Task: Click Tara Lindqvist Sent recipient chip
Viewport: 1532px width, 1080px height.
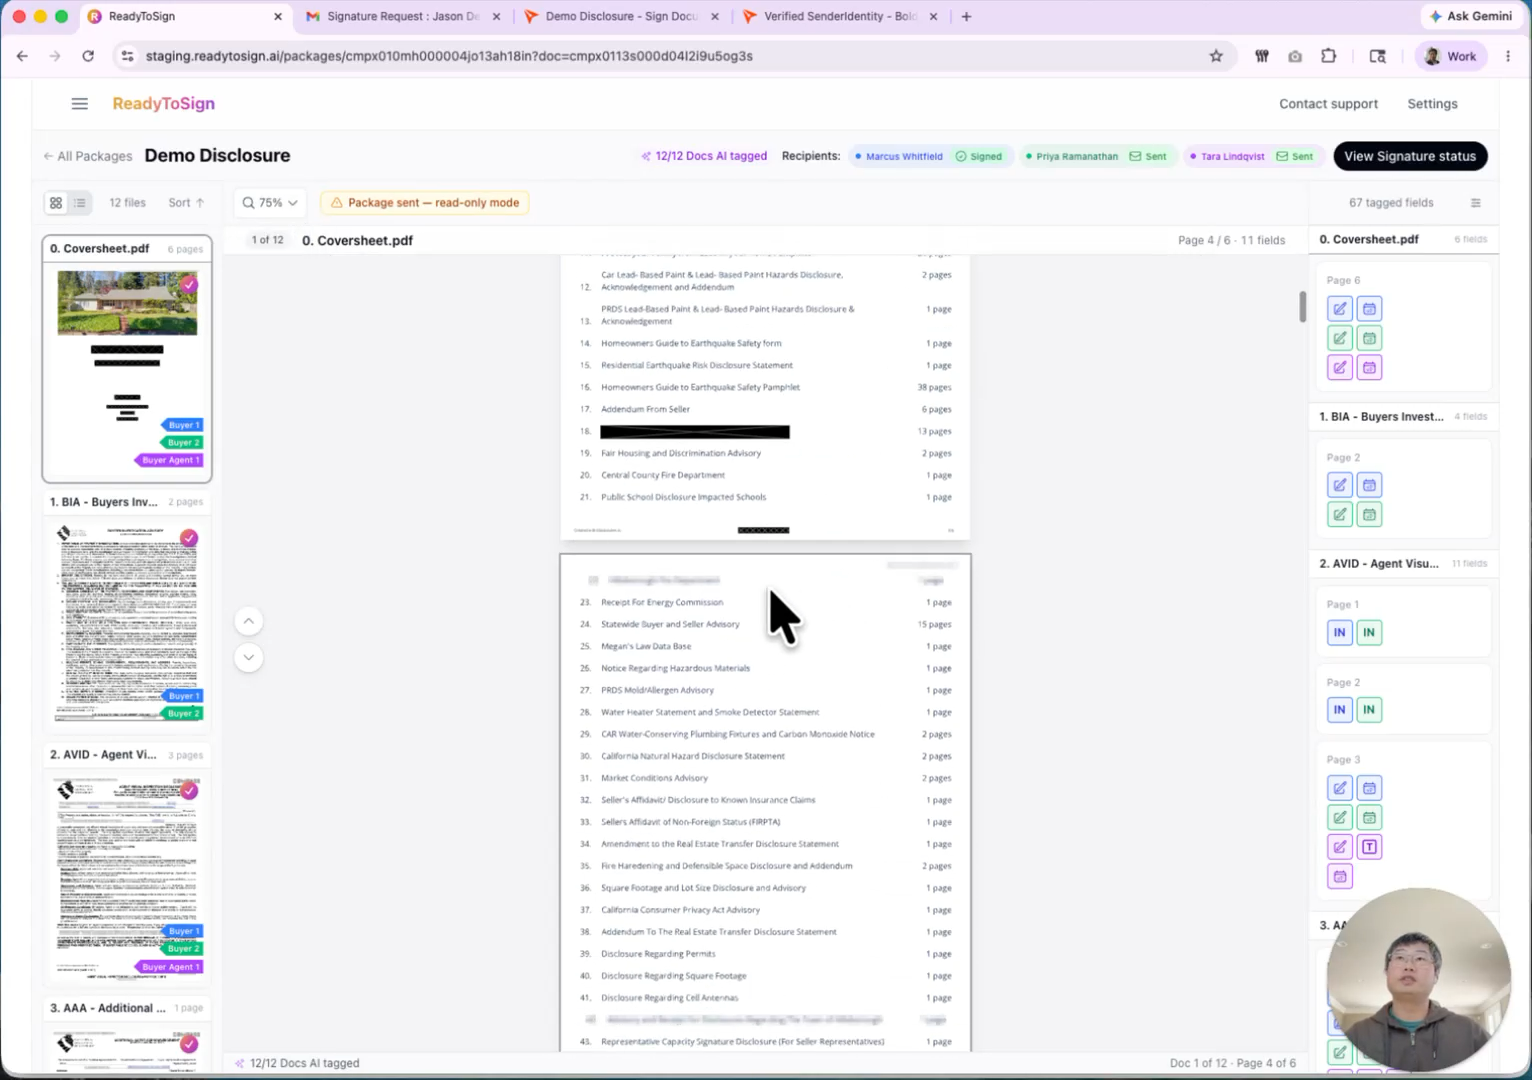Action: coord(1252,156)
